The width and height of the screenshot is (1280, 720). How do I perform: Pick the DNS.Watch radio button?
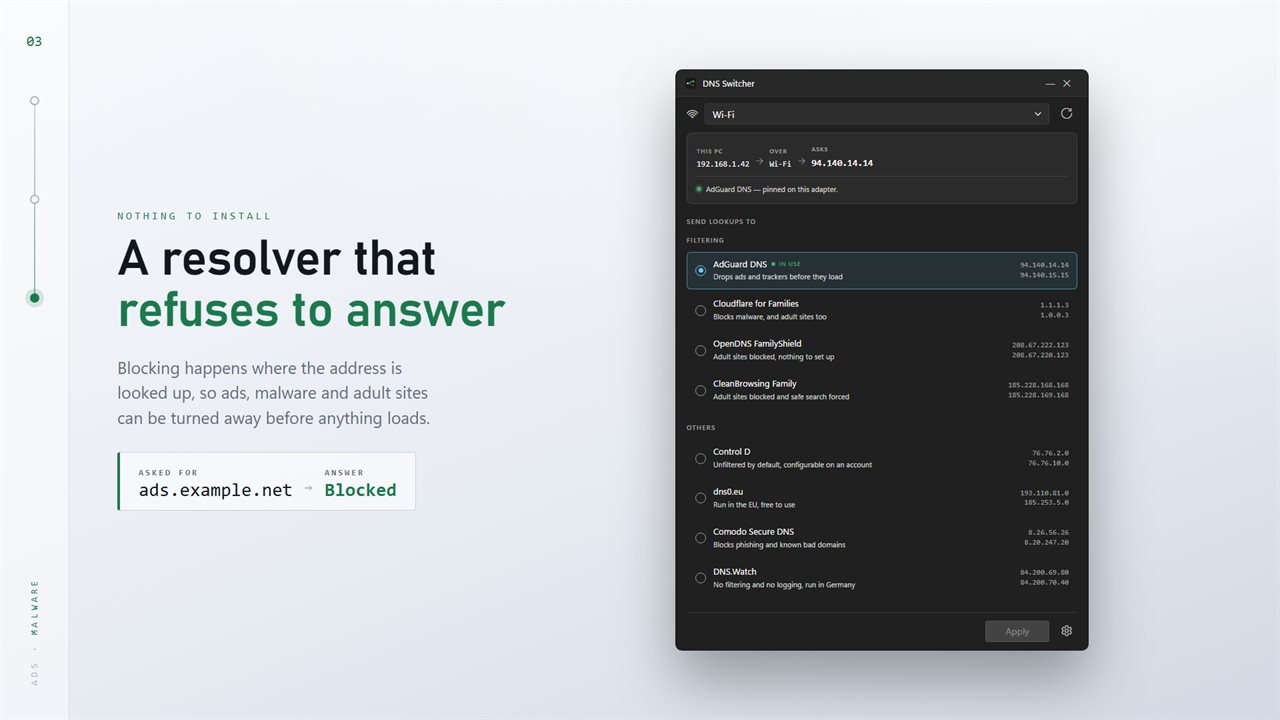point(700,578)
